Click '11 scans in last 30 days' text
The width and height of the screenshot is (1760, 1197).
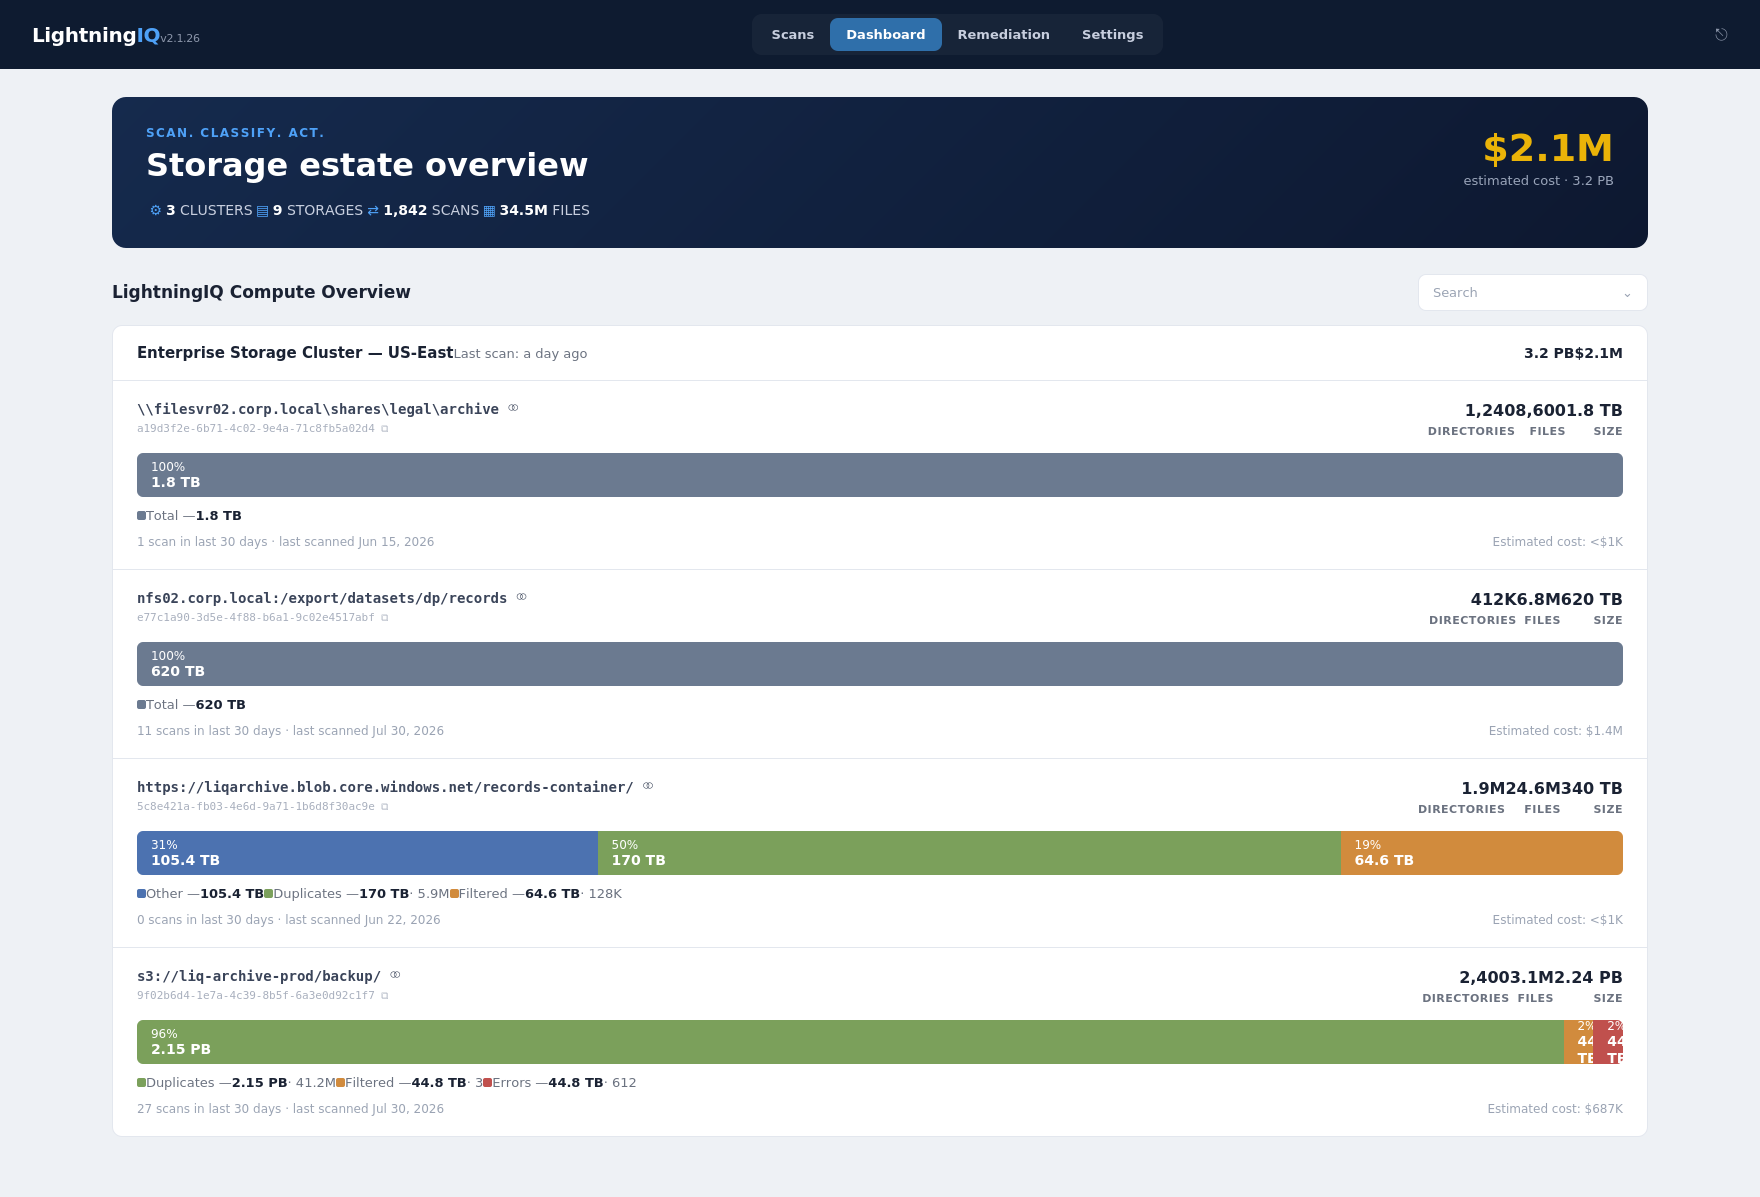click(x=209, y=731)
